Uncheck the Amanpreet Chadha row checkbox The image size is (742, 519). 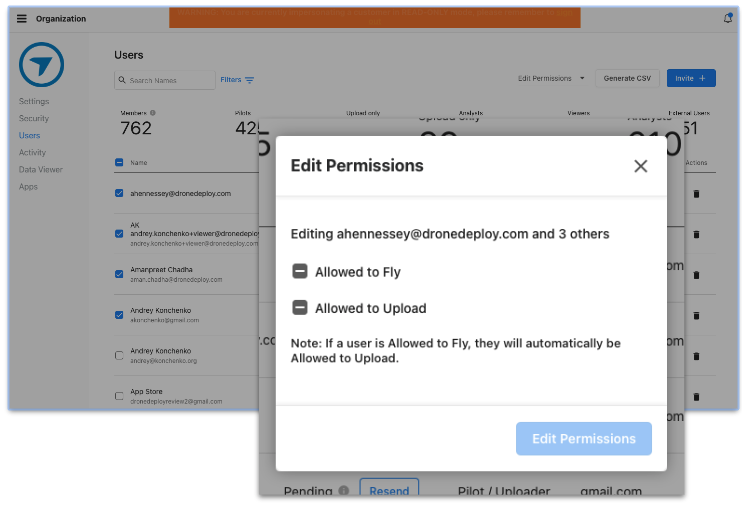(x=119, y=274)
